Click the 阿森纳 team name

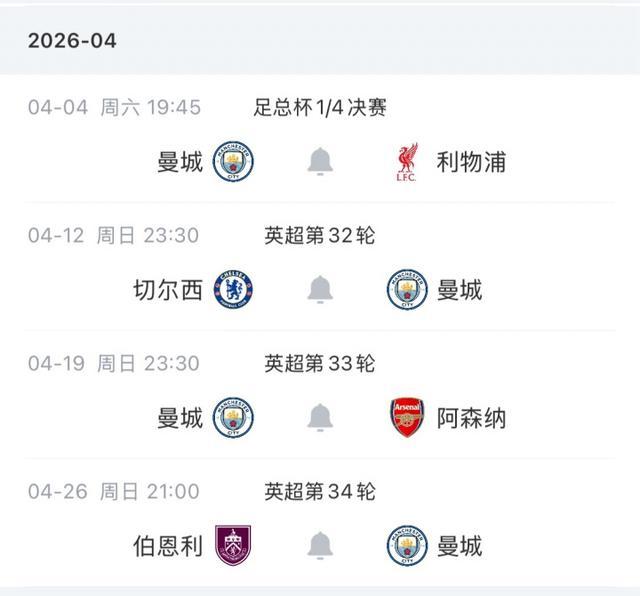coord(471,417)
